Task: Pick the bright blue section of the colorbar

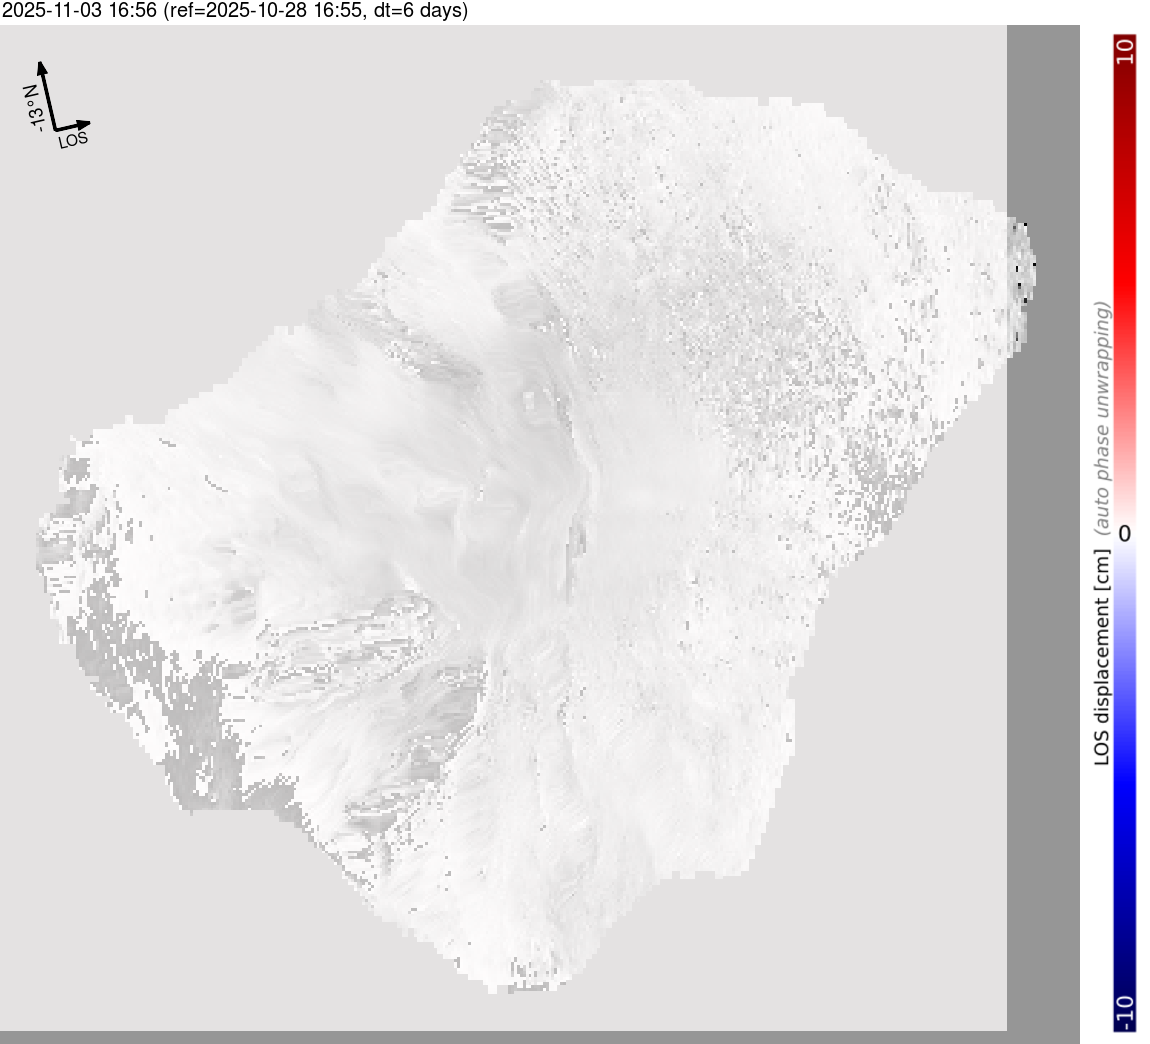Action: (1124, 780)
